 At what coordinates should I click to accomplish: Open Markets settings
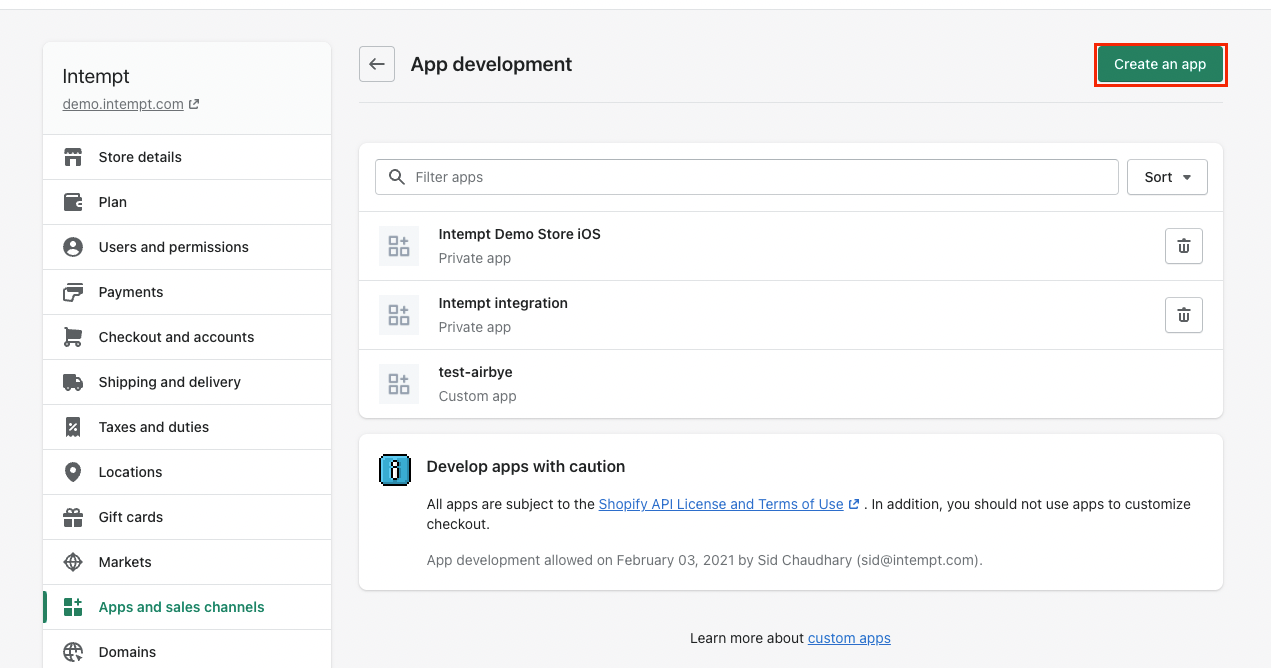187,562
